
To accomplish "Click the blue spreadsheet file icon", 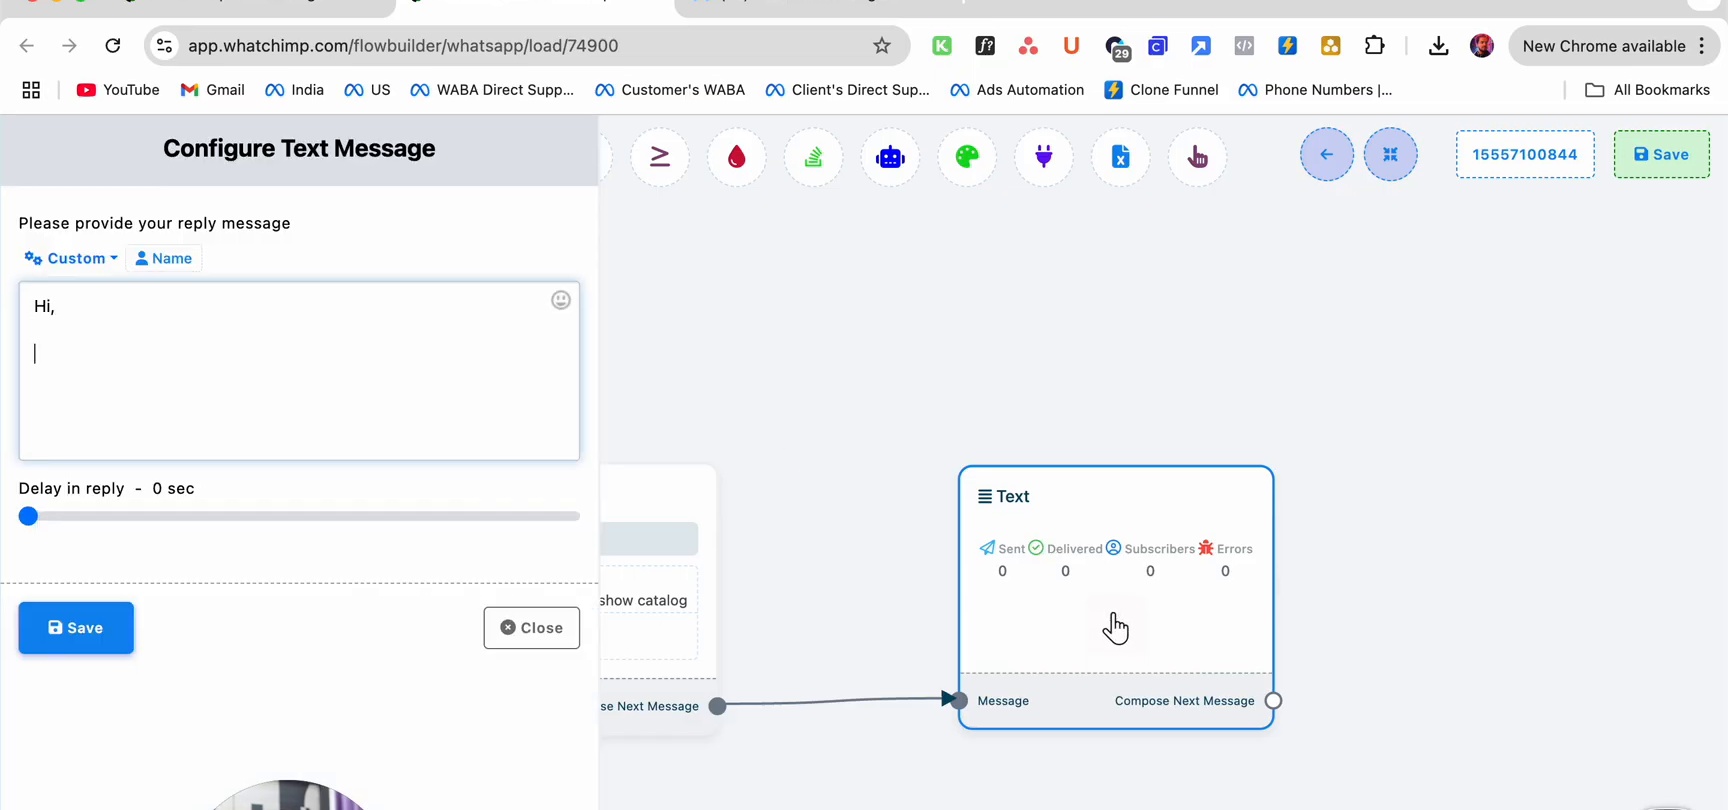I will (x=1121, y=157).
